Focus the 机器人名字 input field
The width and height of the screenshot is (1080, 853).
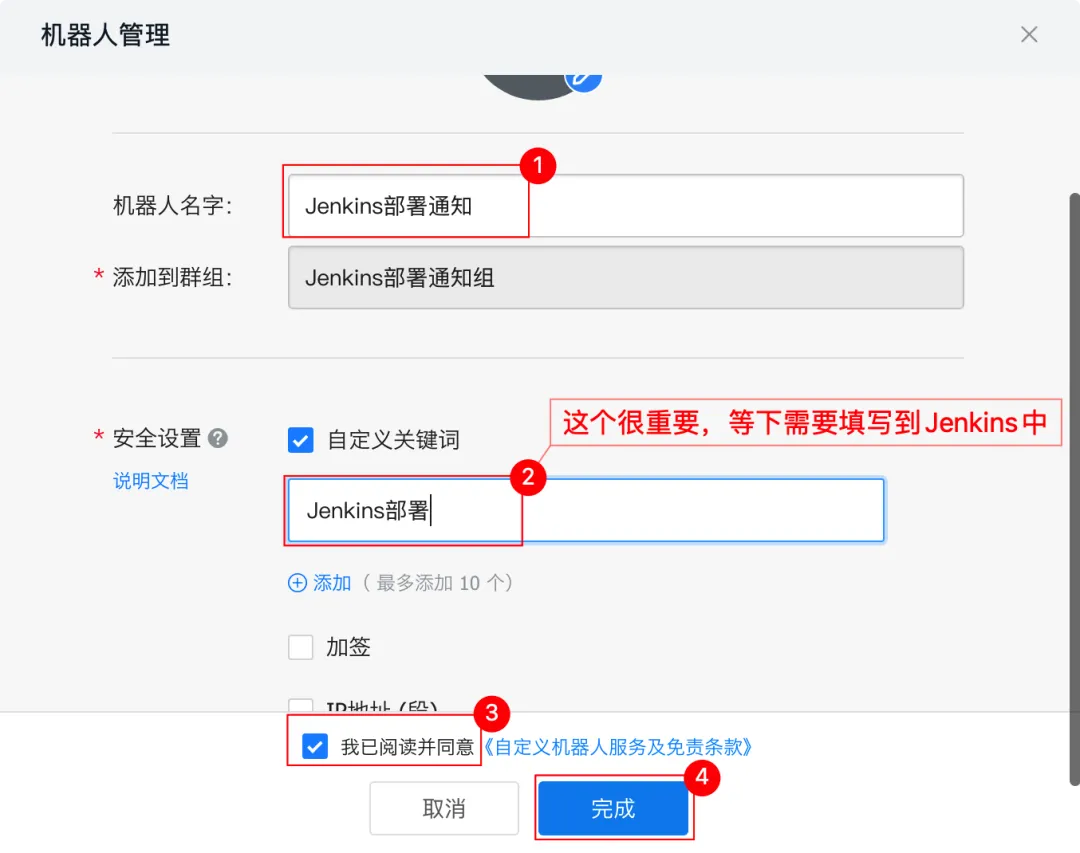pyautogui.click(x=625, y=205)
